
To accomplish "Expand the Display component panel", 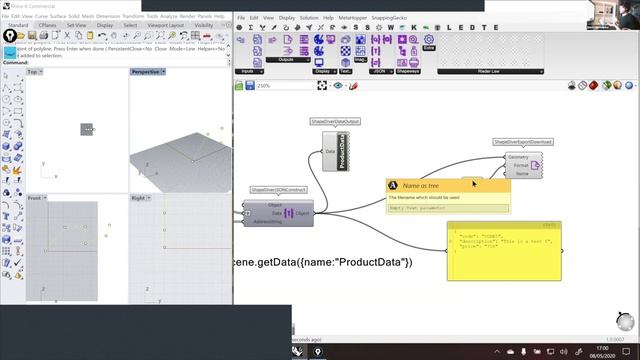I will pos(325,71).
